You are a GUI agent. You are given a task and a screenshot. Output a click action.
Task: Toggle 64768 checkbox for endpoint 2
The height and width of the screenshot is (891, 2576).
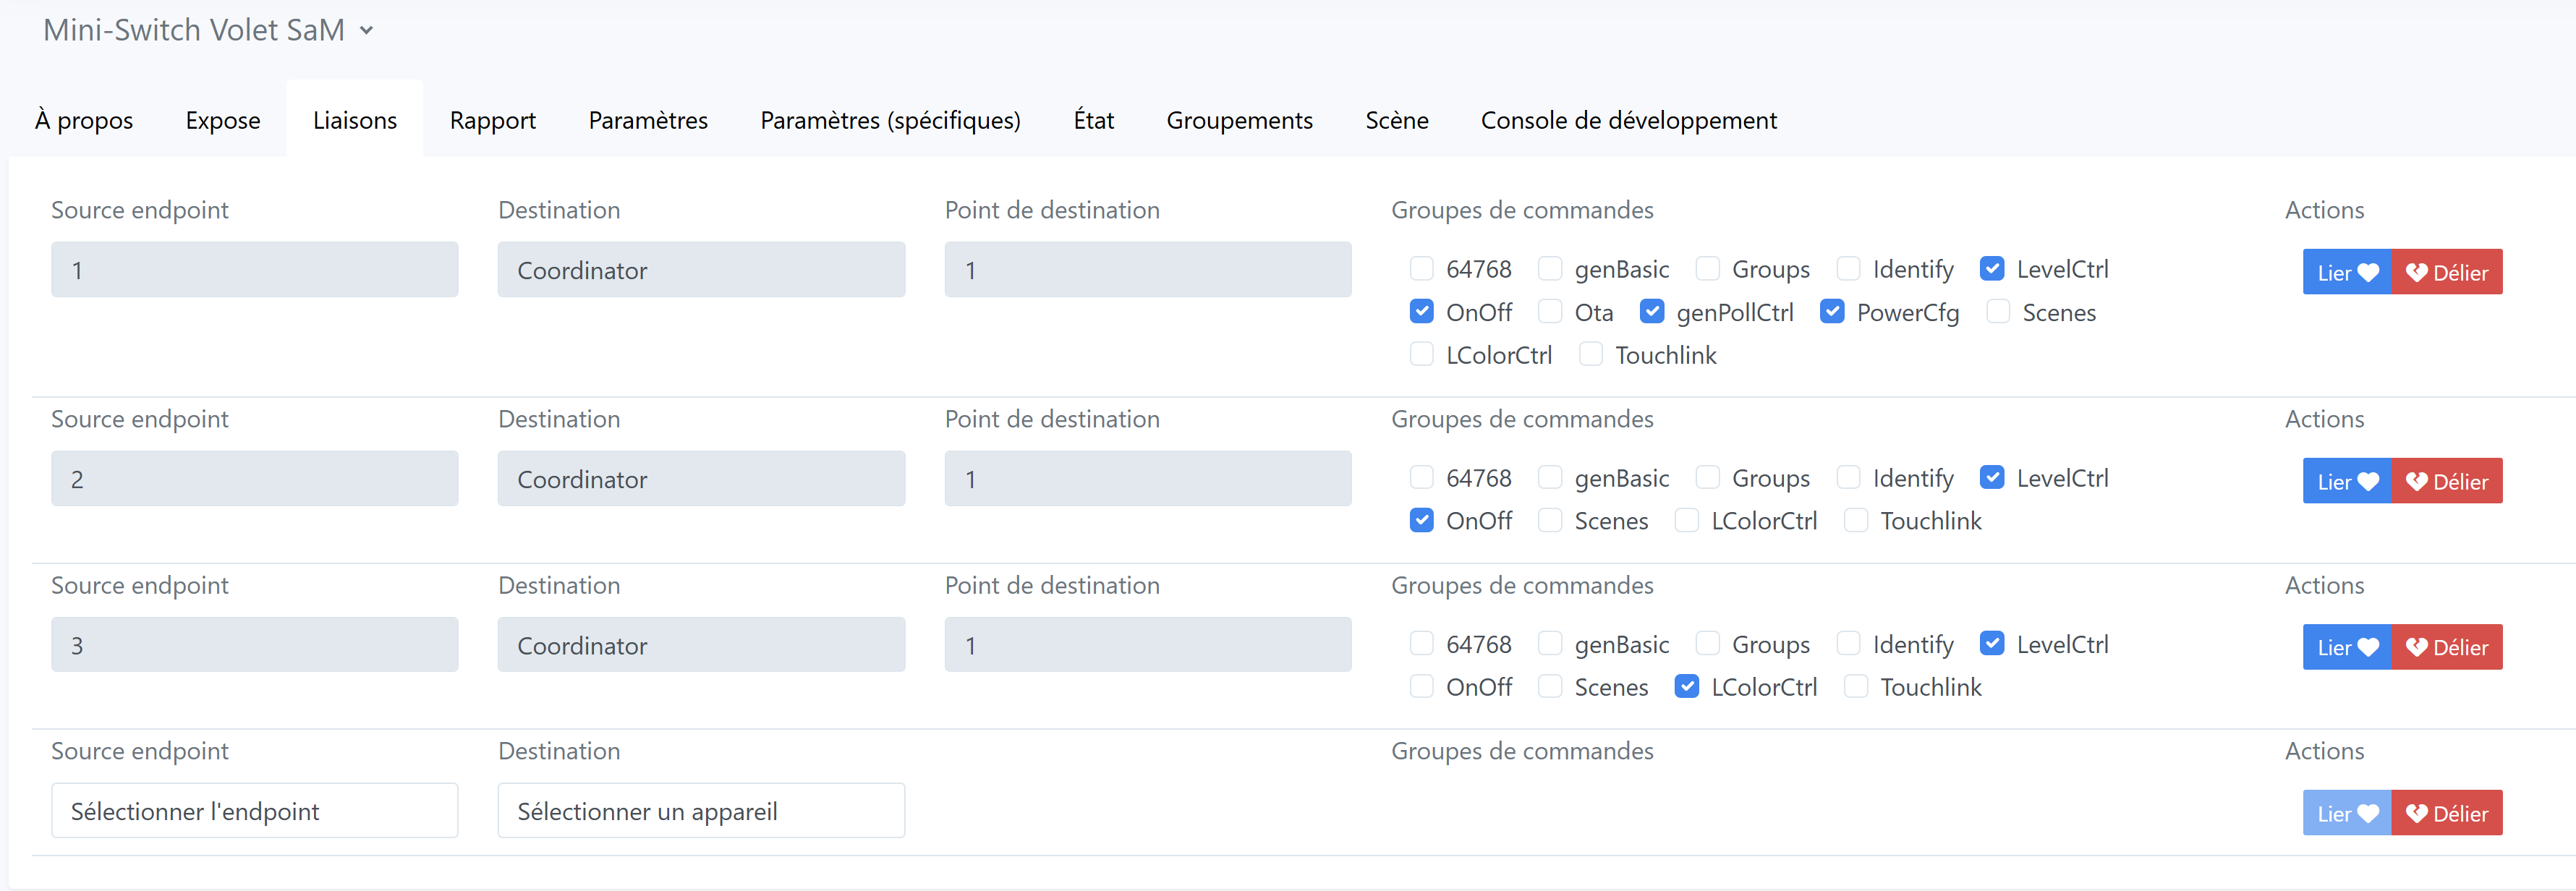tap(1421, 477)
